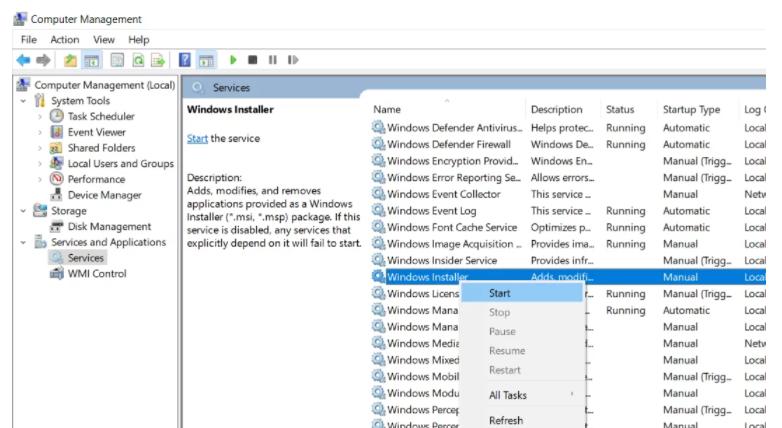Select Windows Error Reporting Service row
Viewport: 782px width, 428px height.
(x=569, y=178)
